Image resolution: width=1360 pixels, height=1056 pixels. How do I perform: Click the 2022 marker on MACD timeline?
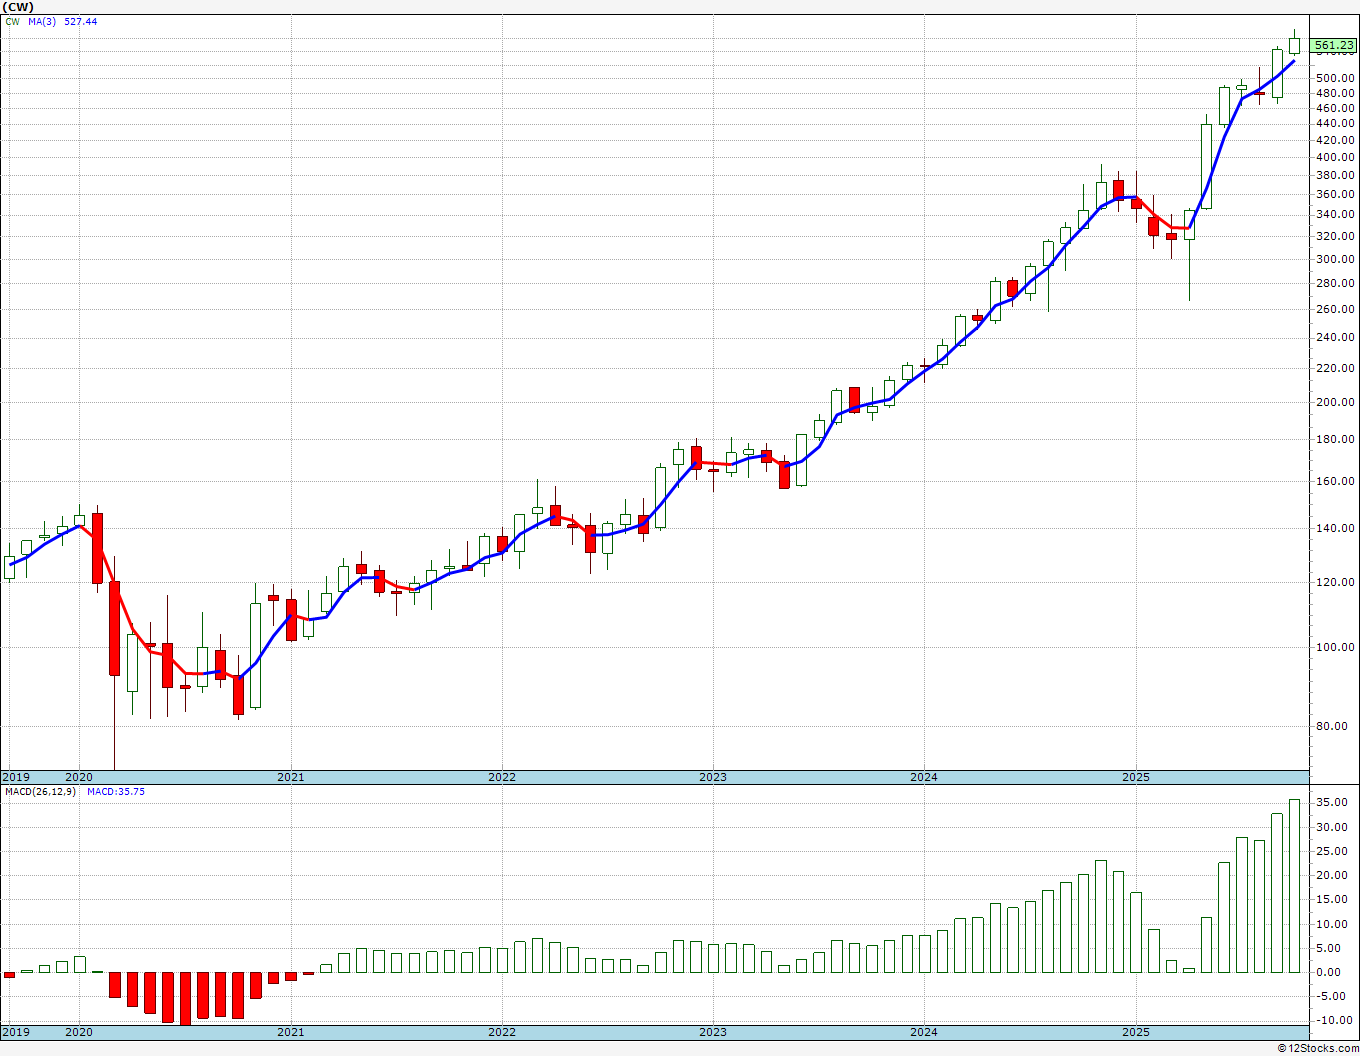click(502, 1032)
